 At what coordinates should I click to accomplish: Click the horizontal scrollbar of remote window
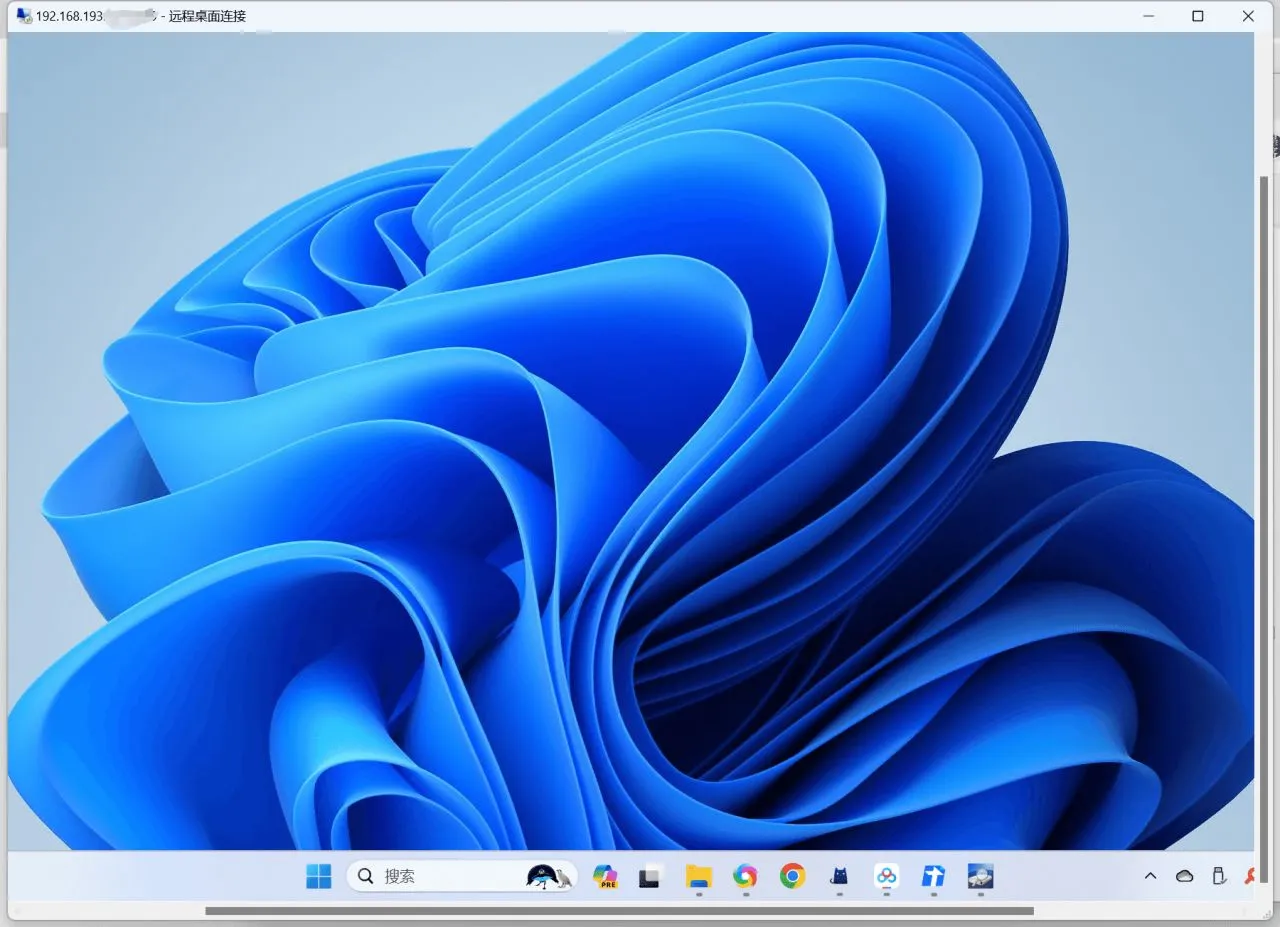click(619, 910)
